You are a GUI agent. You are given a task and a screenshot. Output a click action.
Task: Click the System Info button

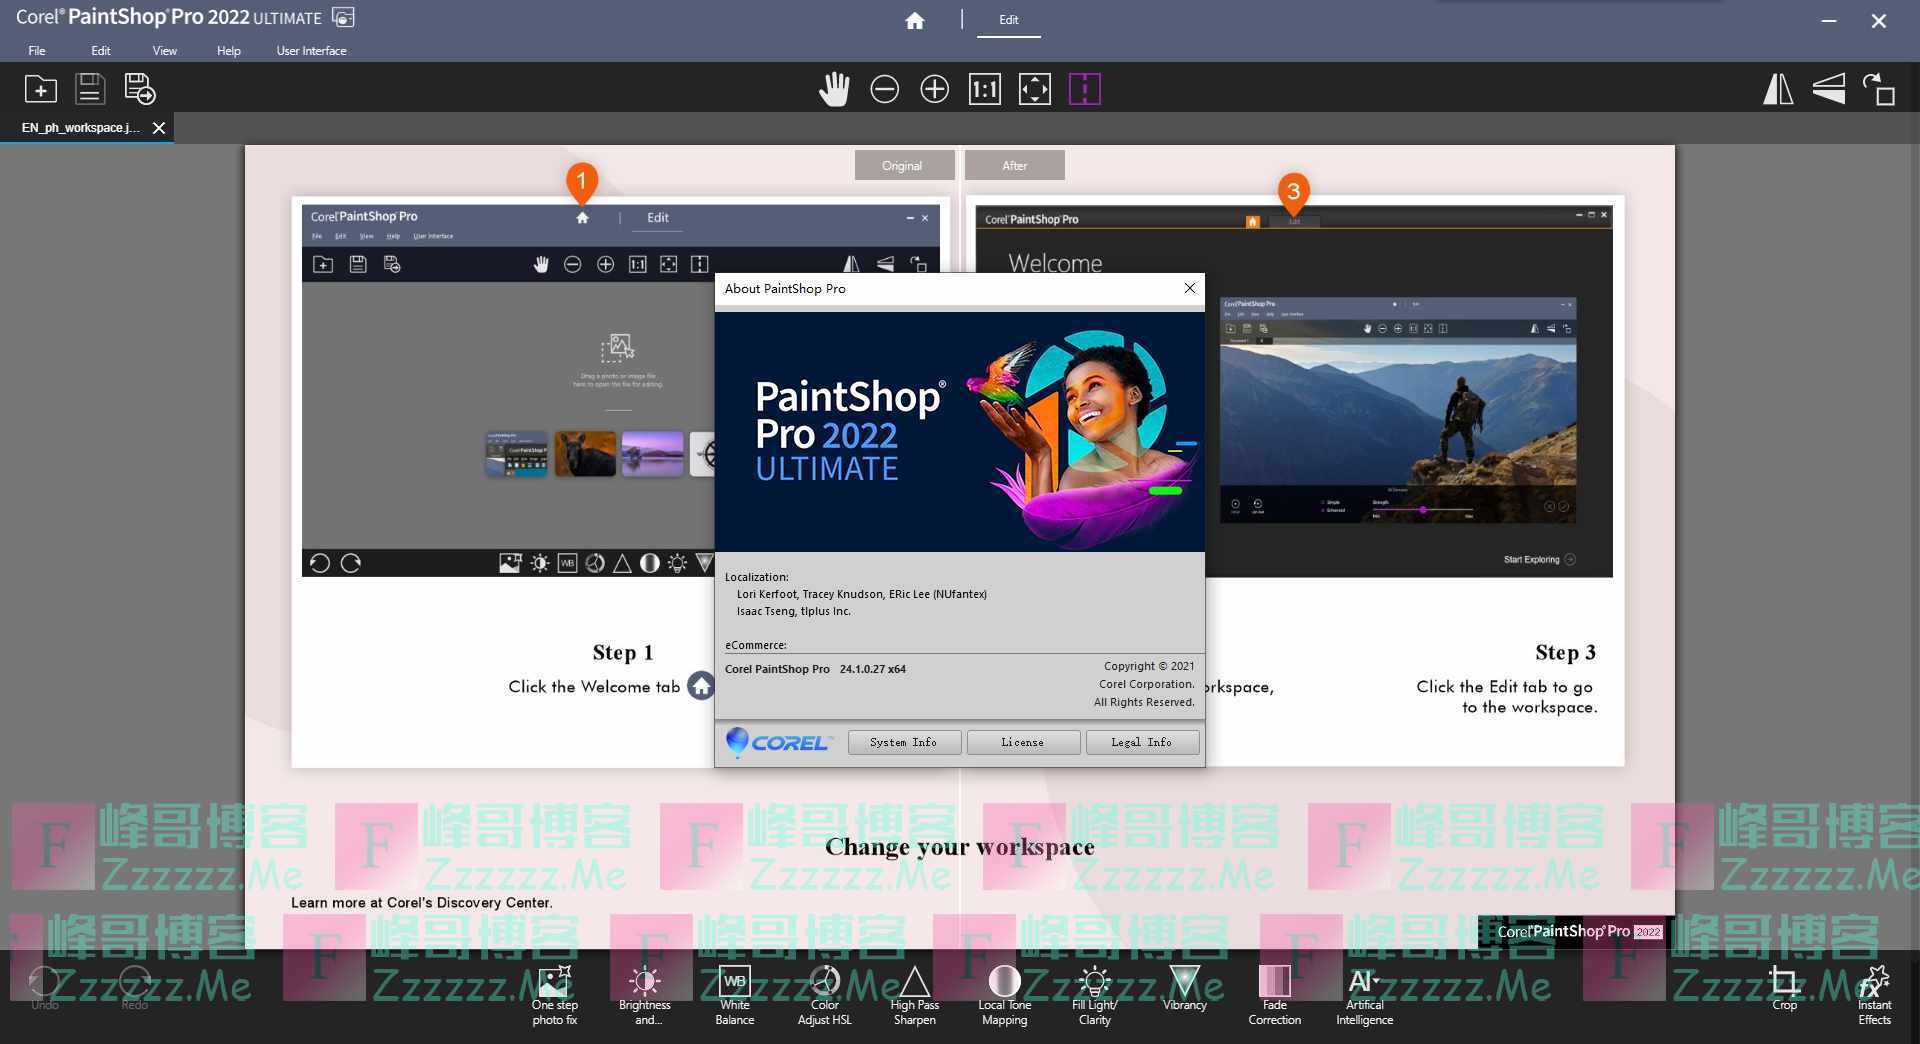coord(903,742)
